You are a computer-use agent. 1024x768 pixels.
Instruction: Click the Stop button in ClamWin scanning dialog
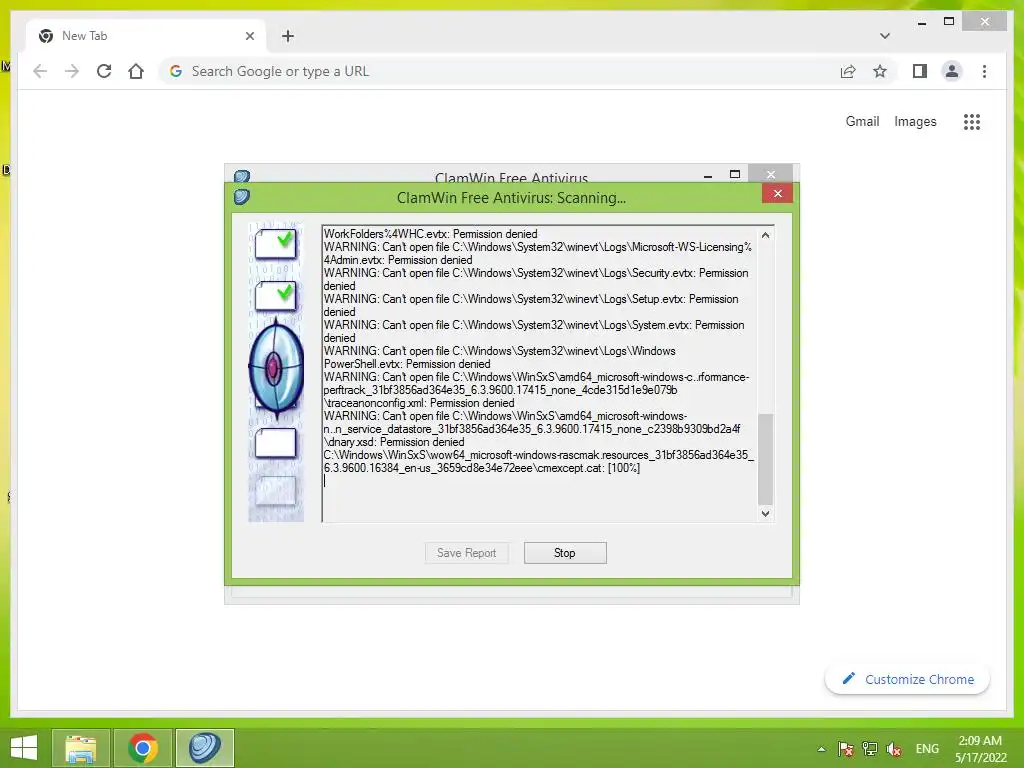[x=565, y=552]
